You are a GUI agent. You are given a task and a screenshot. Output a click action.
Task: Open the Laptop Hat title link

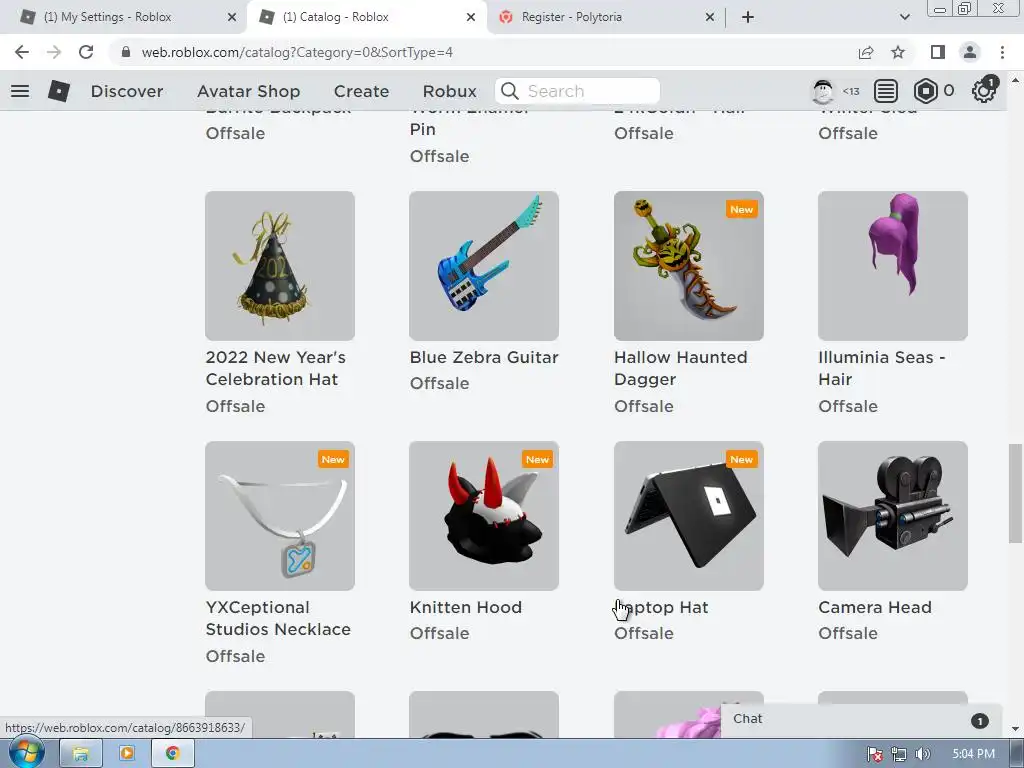coord(661,607)
